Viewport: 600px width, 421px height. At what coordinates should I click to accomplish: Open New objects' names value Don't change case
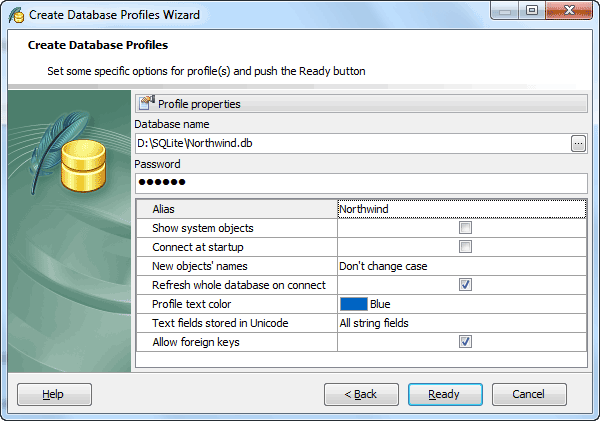pos(462,266)
